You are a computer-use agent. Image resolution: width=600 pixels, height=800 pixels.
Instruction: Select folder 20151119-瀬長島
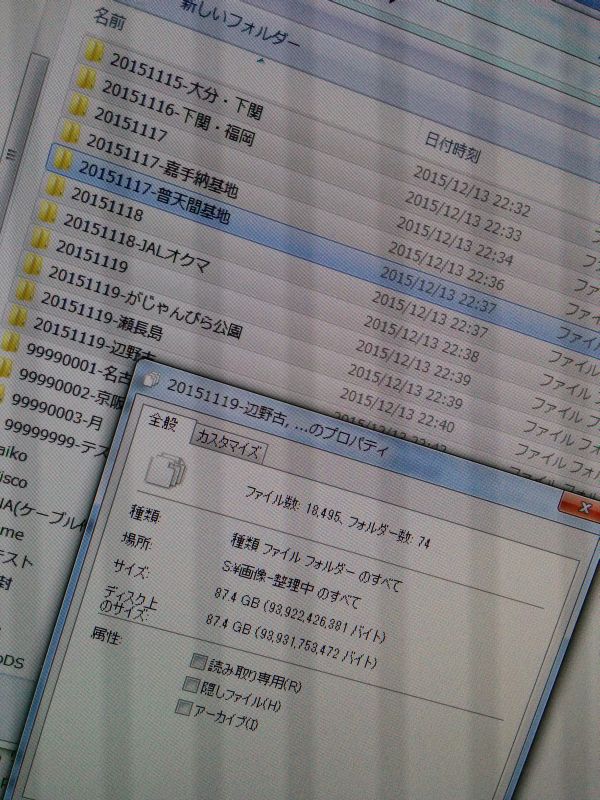[102, 316]
